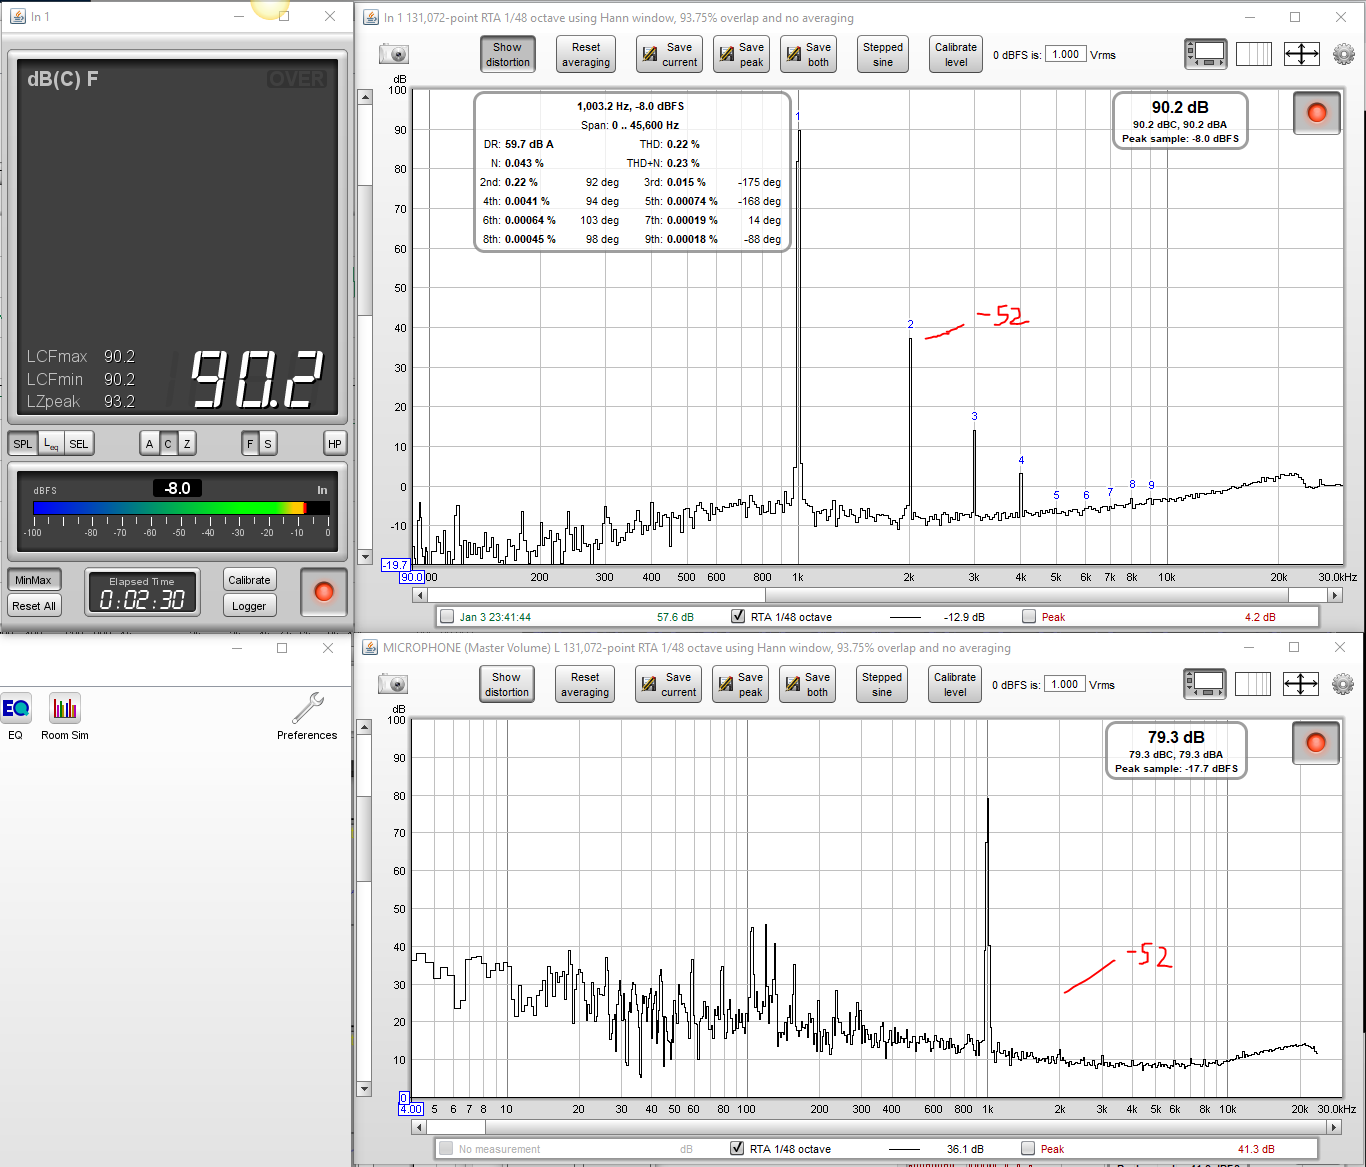Toggle RTA 1/48 octave checkbox in upper window

click(x=738, y=617)
